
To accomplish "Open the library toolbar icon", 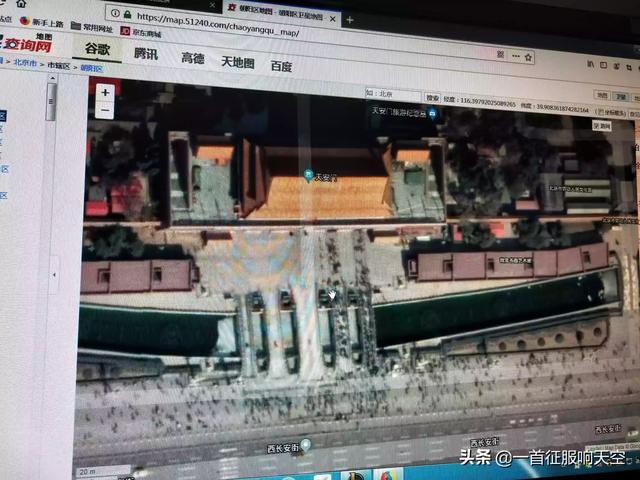I will (x=590, y=64).
